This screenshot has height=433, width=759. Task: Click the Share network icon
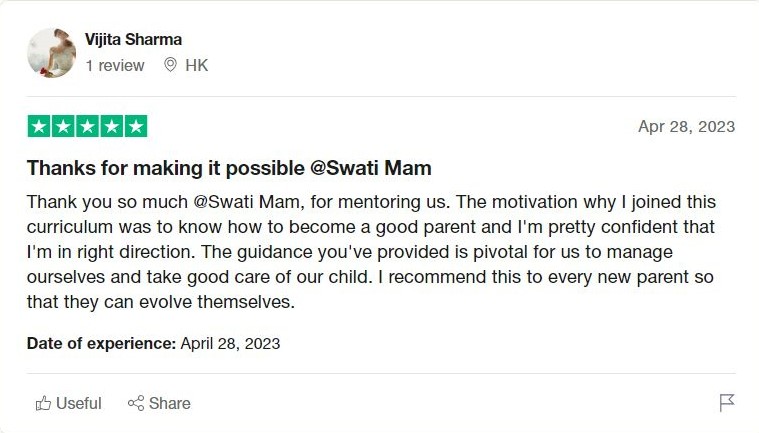pyautogui.click(x=136, y=403)
